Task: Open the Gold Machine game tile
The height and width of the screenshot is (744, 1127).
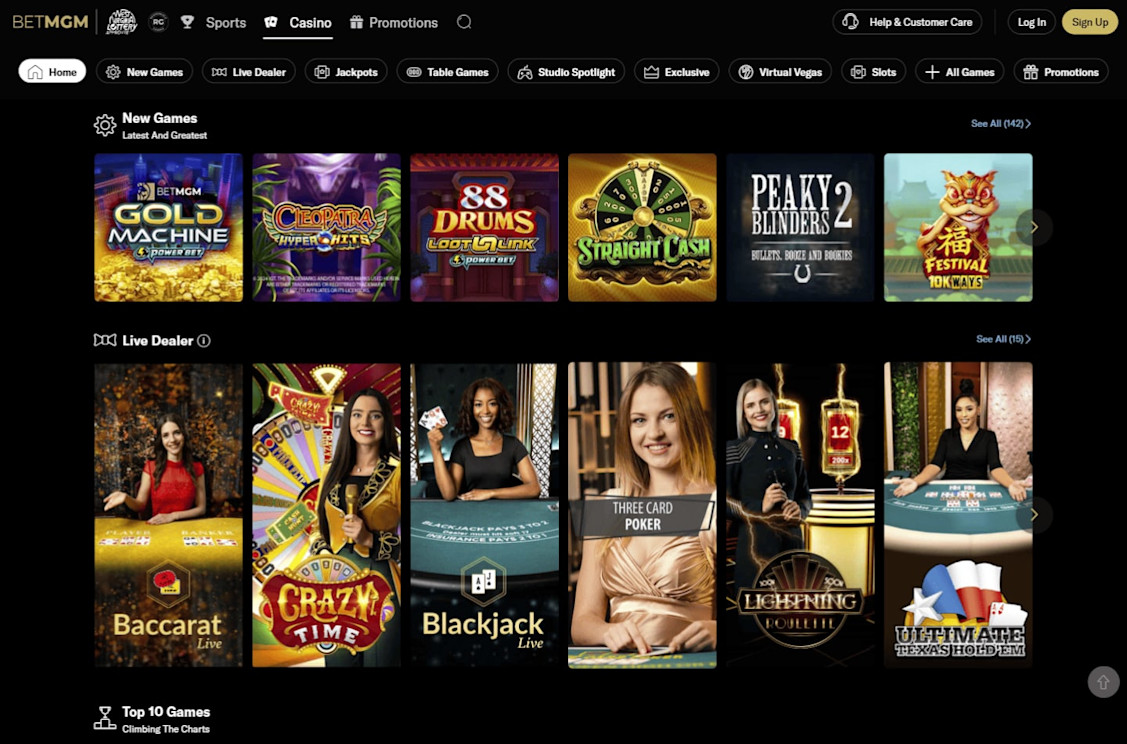Action: click(x=168, y=227)
